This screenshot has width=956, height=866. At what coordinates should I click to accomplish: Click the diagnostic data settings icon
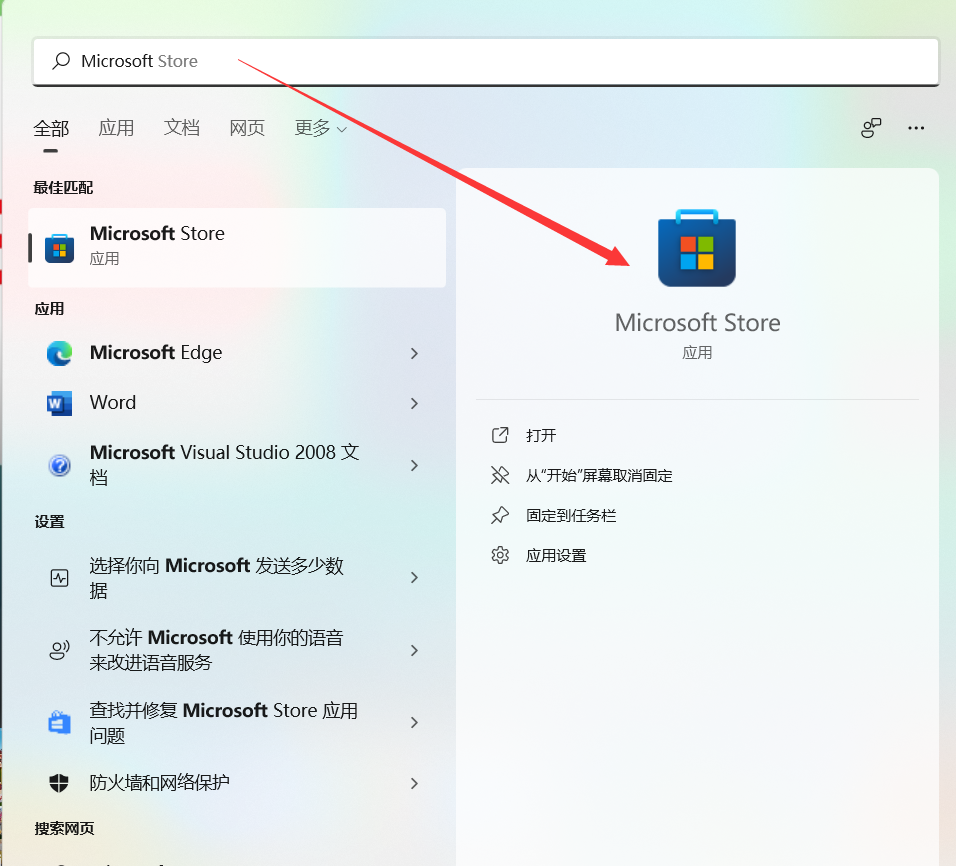tap(59, 578)
